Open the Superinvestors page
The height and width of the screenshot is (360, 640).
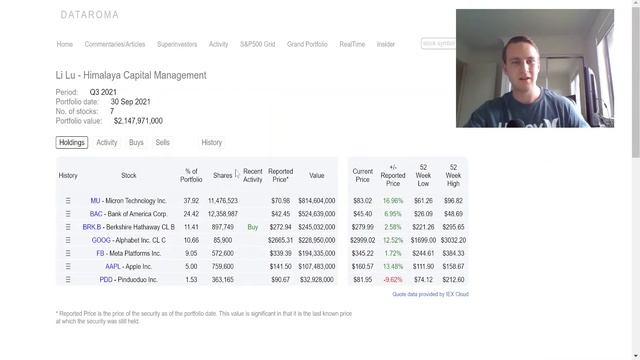tap(177, 44)
